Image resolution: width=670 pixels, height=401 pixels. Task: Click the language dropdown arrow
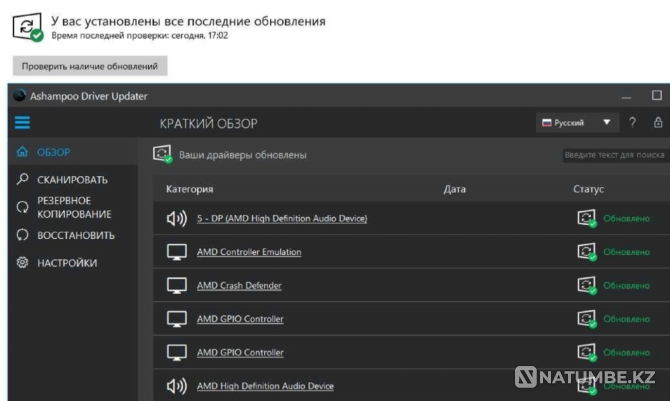click(x=606, y=123)
